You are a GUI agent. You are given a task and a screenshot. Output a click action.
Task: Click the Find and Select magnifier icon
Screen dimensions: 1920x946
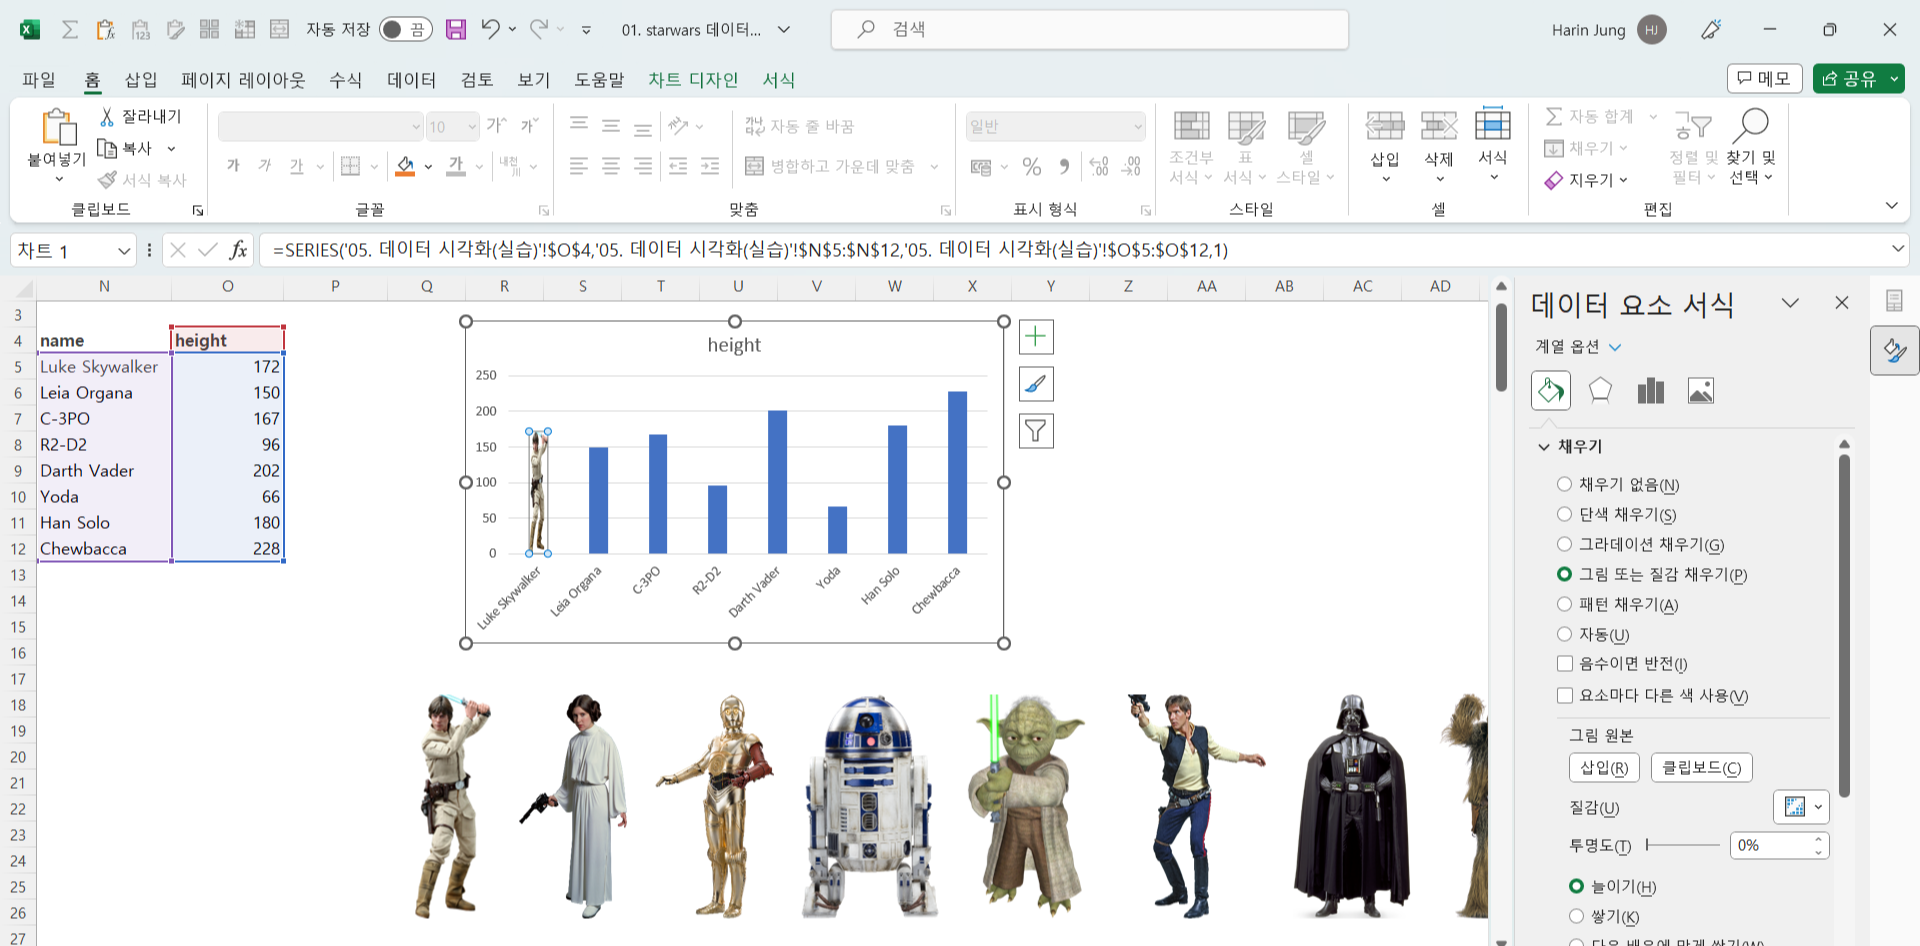[1751, 126]
